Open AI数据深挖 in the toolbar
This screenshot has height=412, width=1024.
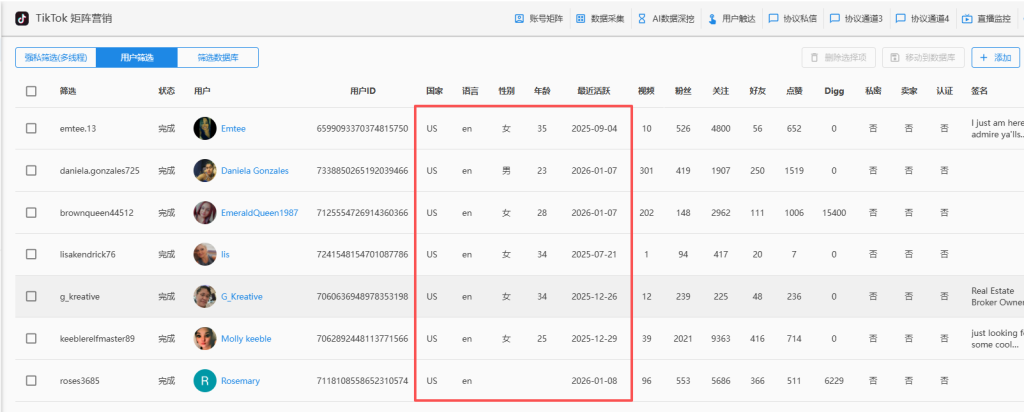point(666,19)
